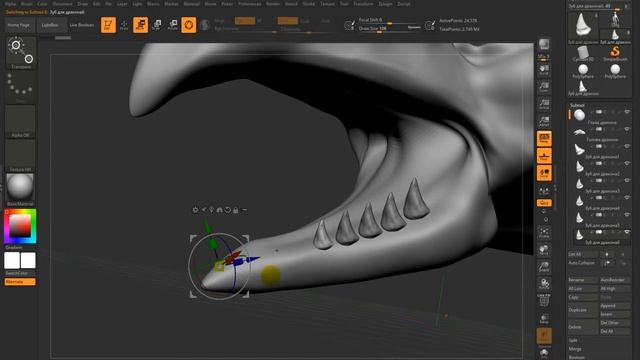This screenshot has height=360, width=640.
Task: Hide the Глаза дракона subtool eye
Action: [627, 112]
